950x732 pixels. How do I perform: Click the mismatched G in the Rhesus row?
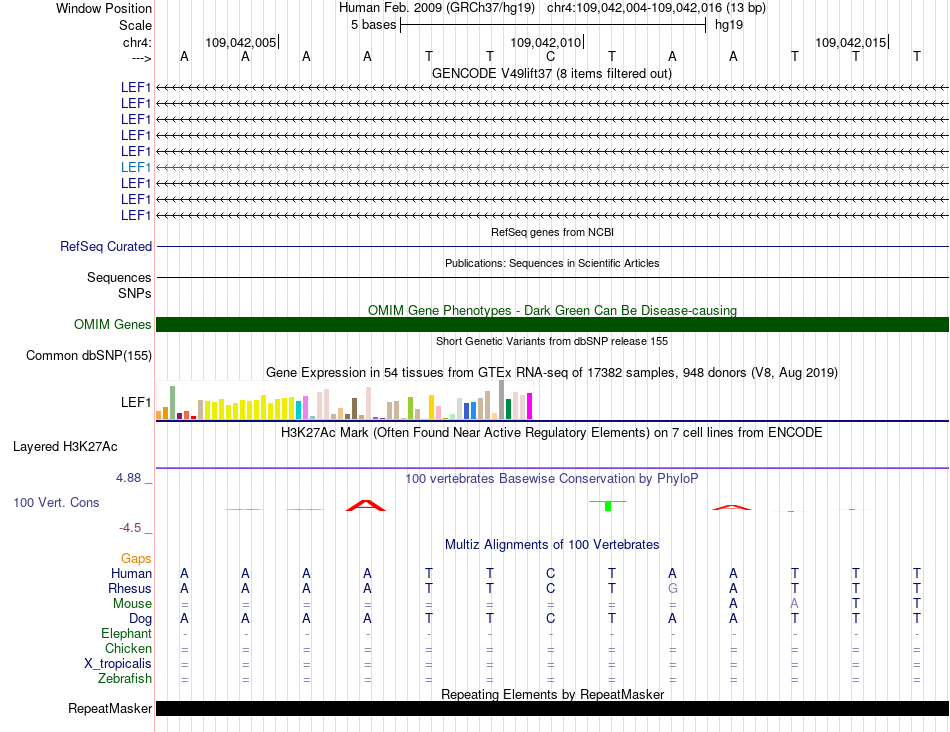673,588
